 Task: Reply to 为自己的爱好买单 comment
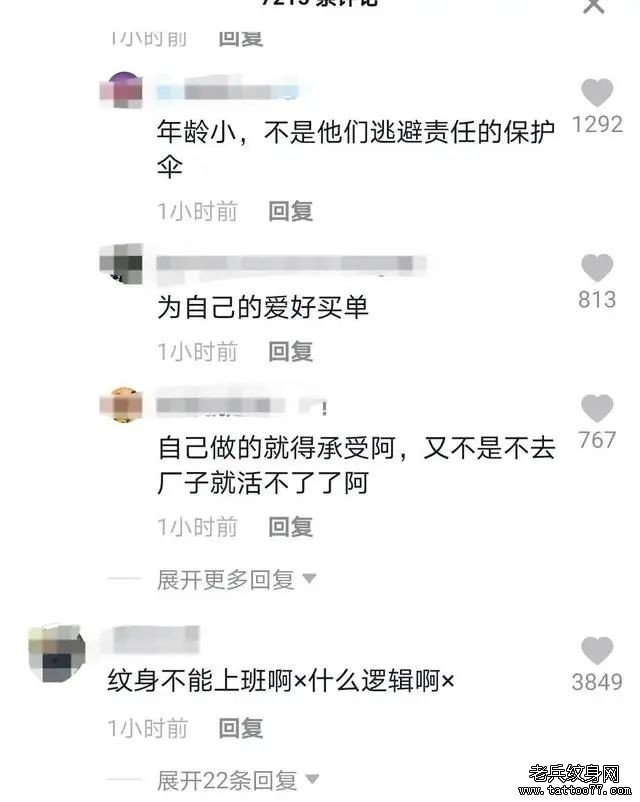(291, 352)
